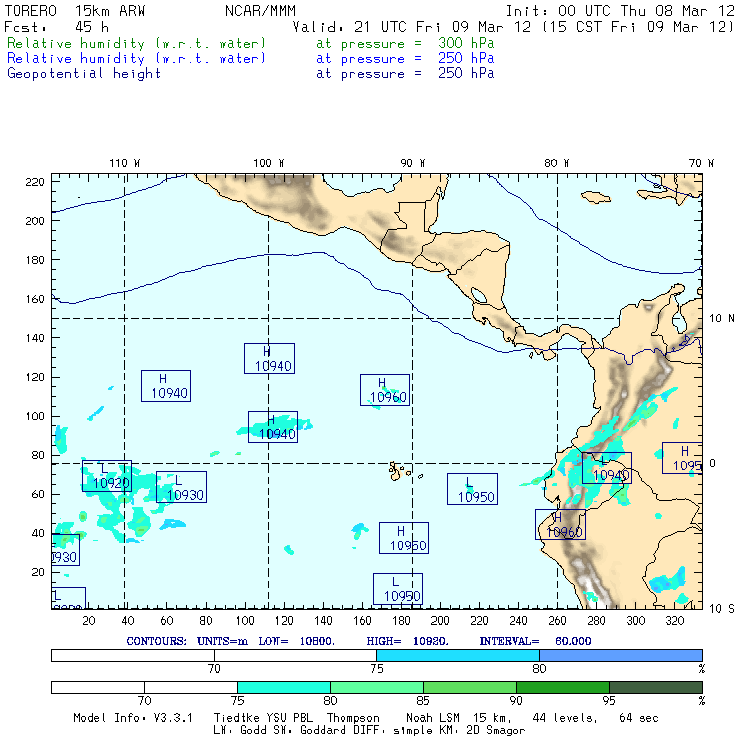Click the 'Tiedtke YSU PBL' footer text
Screen dimensions: 740x740
[x=263, y=718]
